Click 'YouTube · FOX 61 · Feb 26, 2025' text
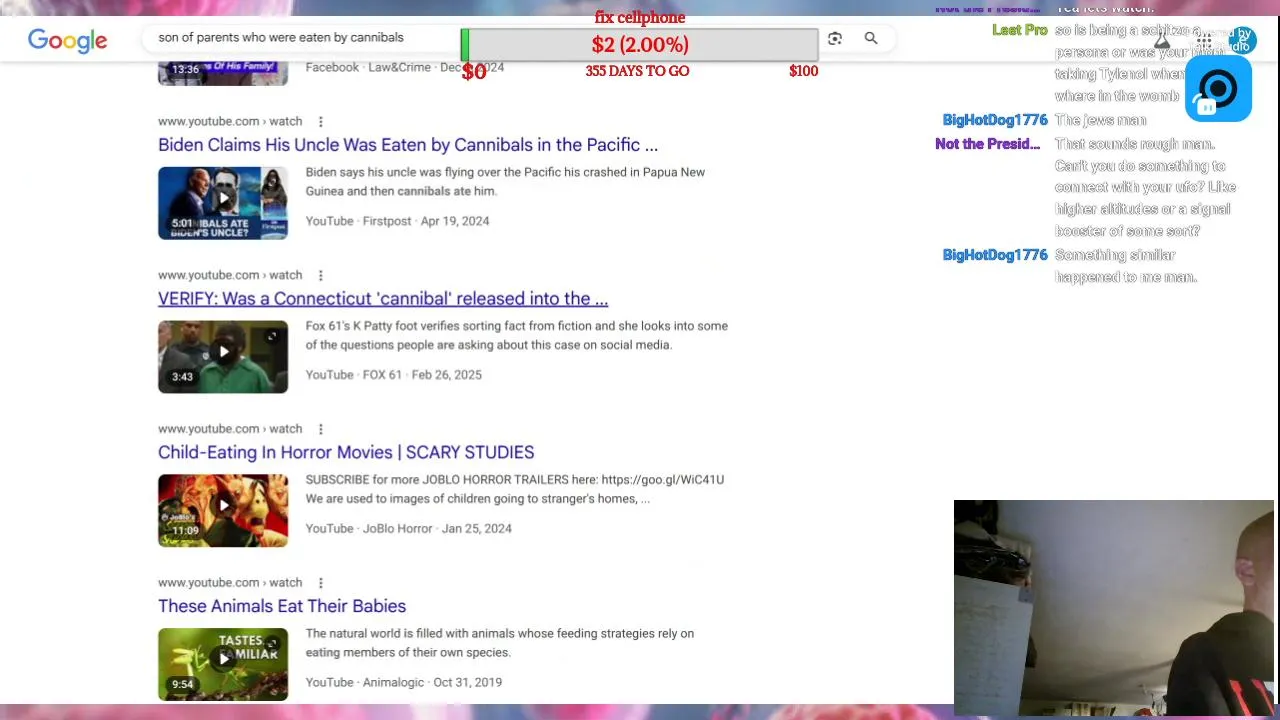1280x720 pixels. [x=393, y=375]
